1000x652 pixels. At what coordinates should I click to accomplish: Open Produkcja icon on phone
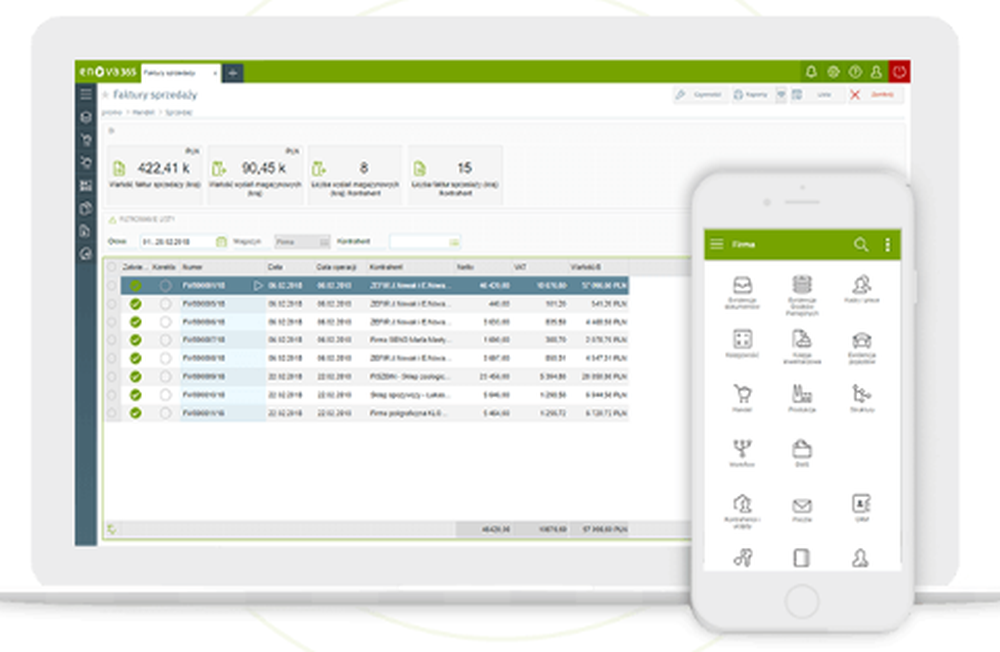pyautogui.click(x=802, y=398)
